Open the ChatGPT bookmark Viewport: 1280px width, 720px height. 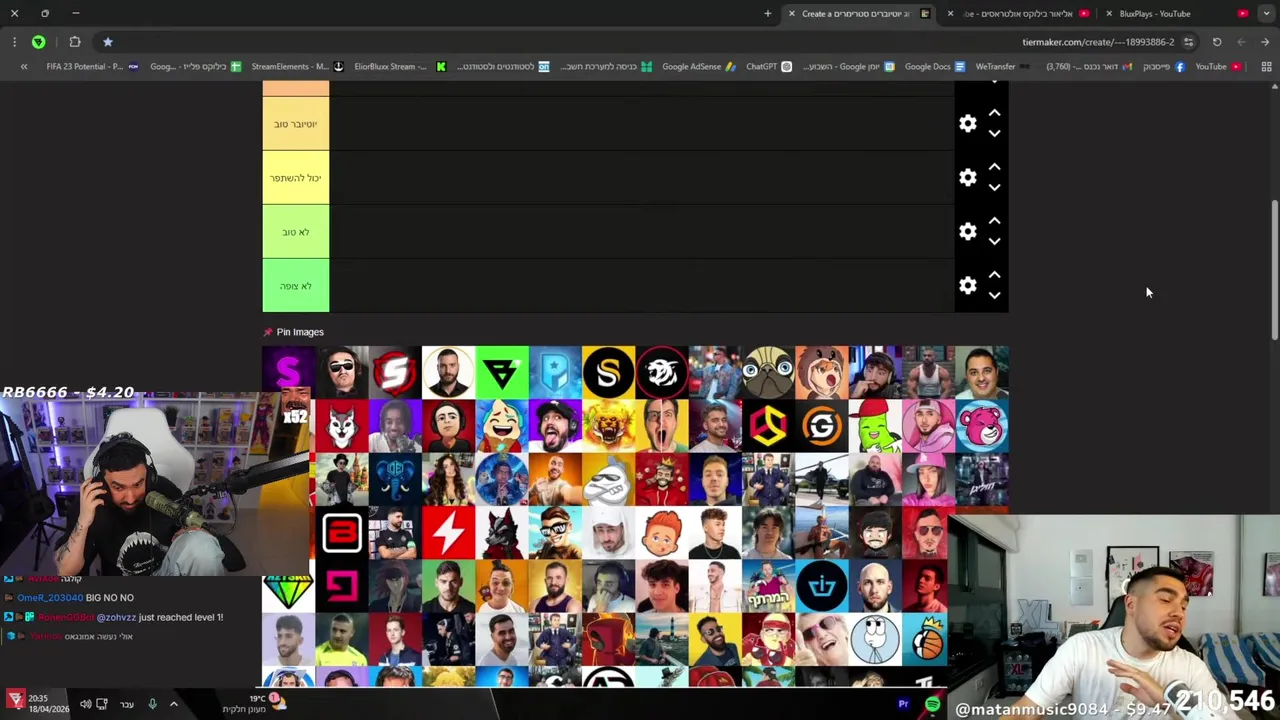[769, 67]
